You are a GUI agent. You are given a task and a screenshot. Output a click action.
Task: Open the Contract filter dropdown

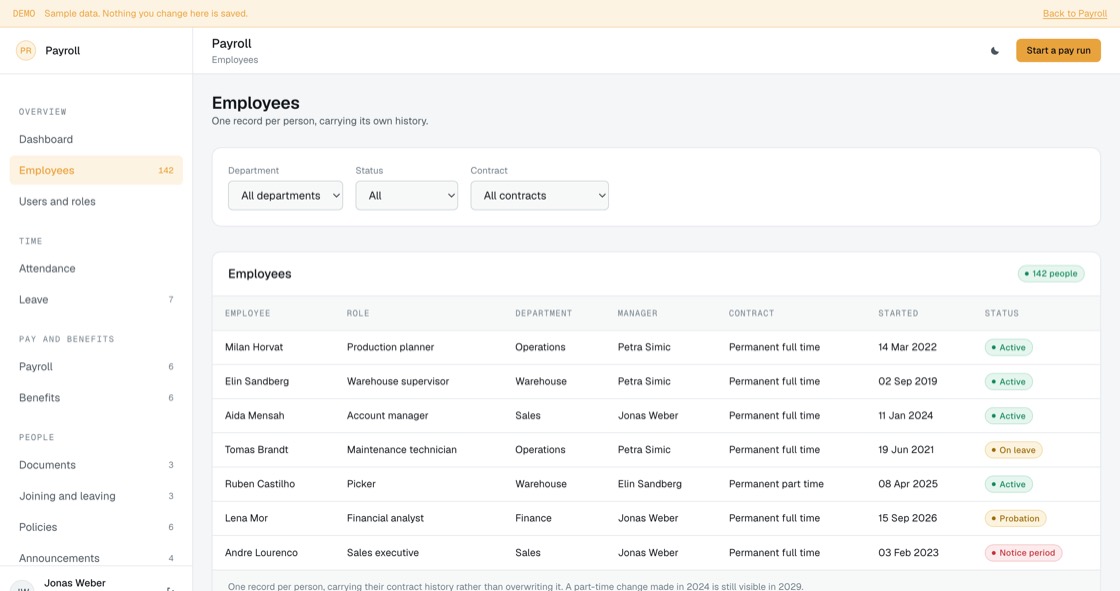click(x=539, y=195)
